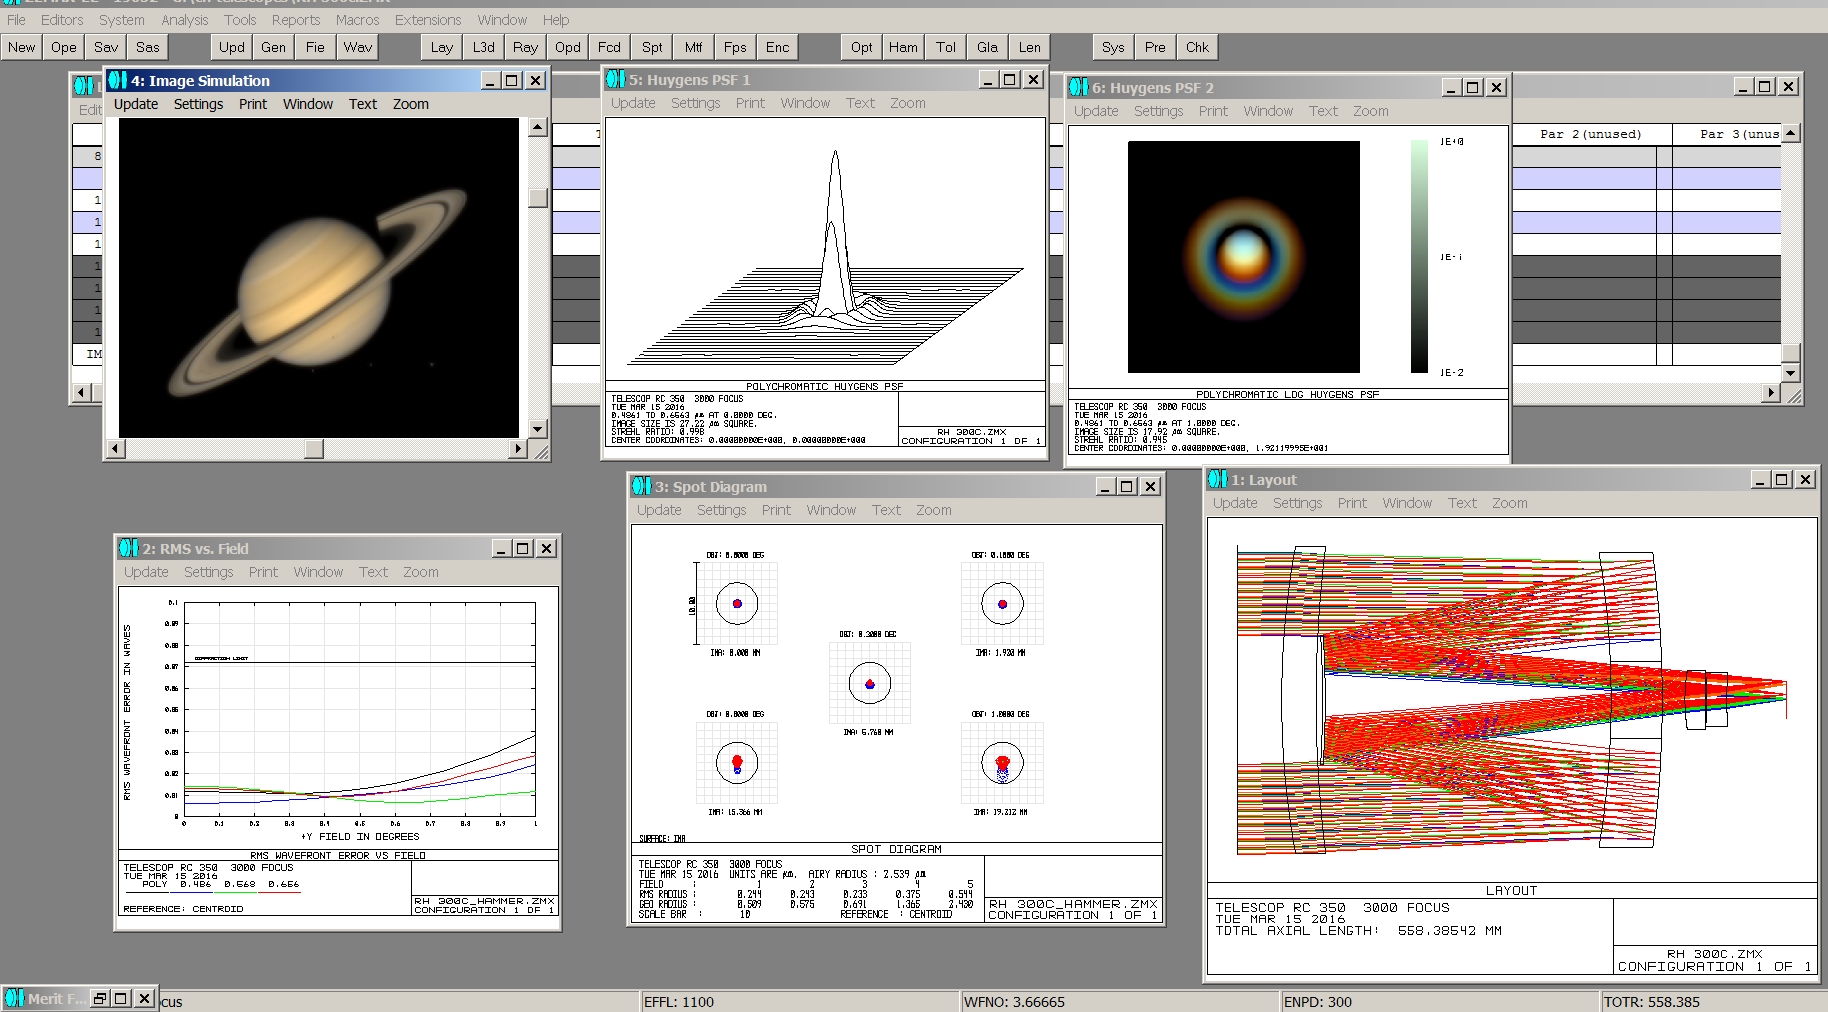
Task: Click scroll-down arrow in lens editor window
Action: click(x=1790, y=372)
